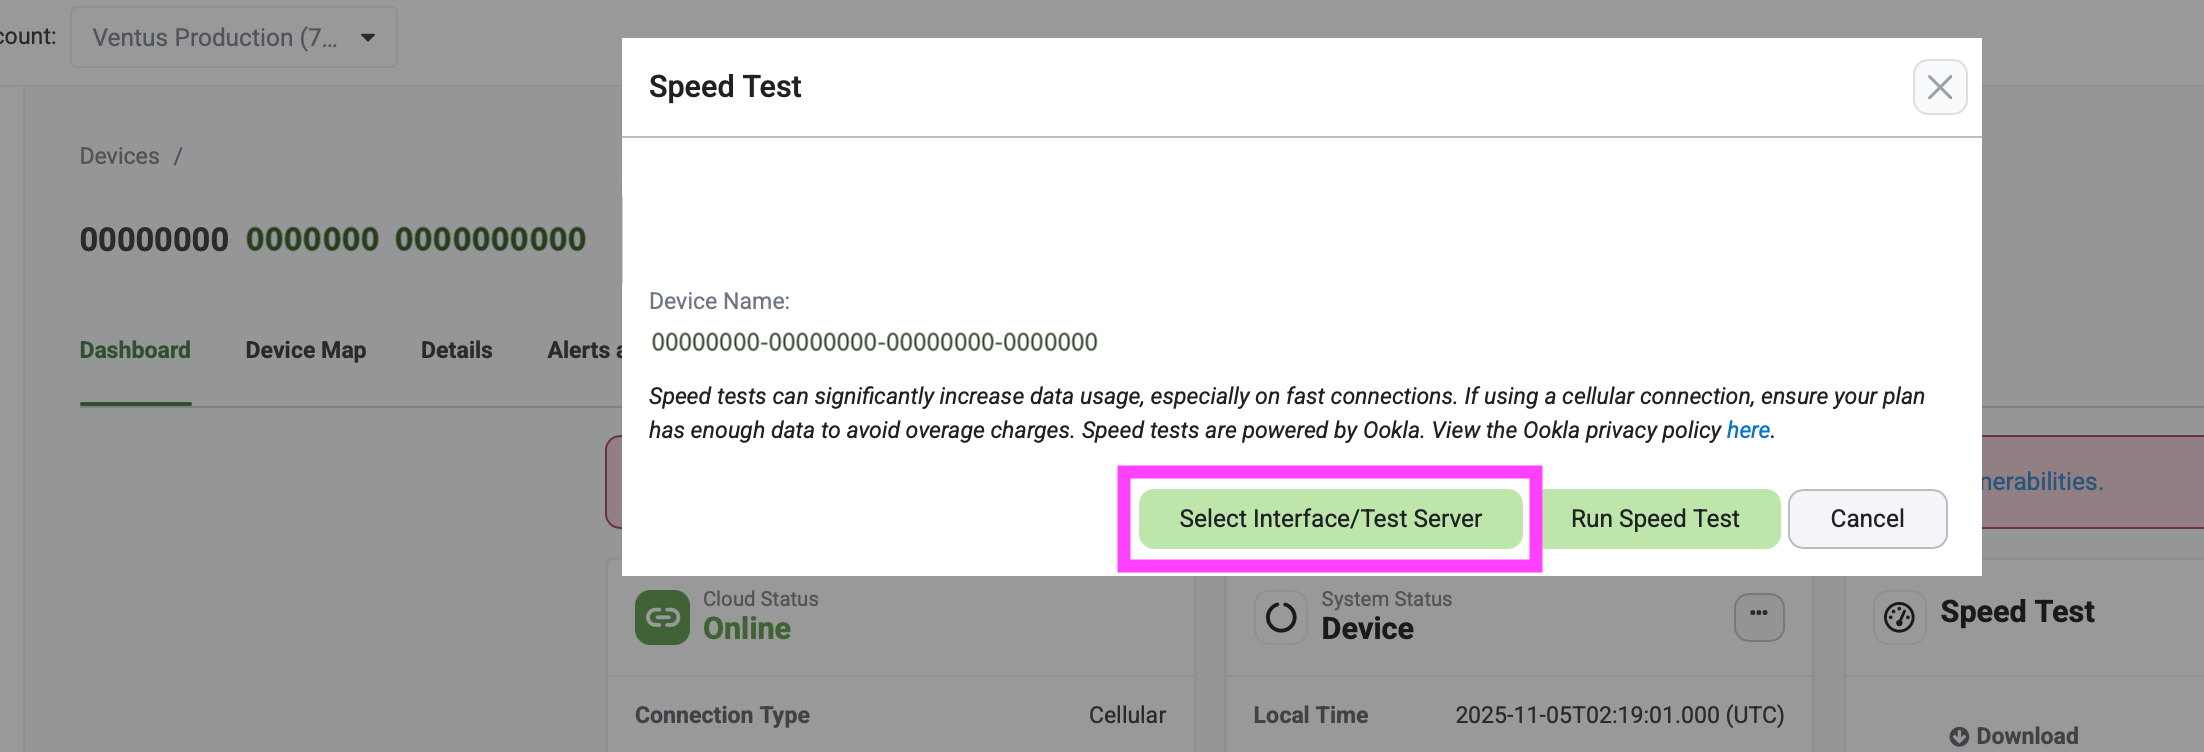
Task: Click the Cloud Status link icon
Action: (662, 617)
